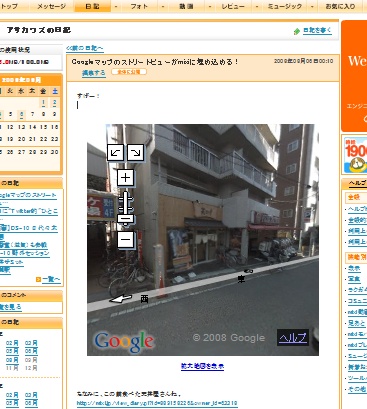Open the ミュージック tab
Image resolution: width=367 pixels, height=409 pixels.
[284, 6]
